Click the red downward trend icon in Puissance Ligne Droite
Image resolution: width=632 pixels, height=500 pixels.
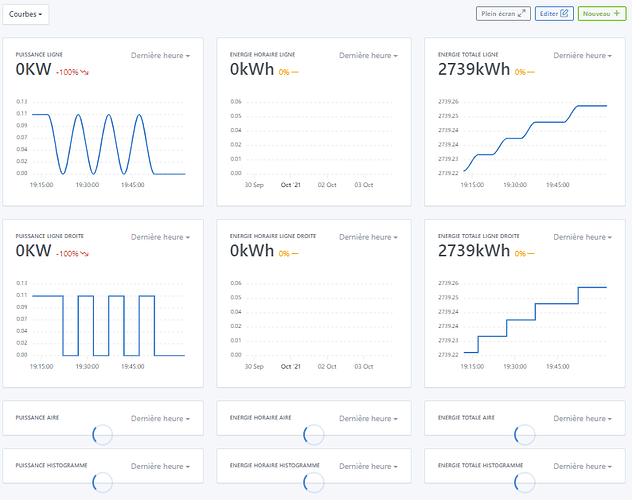point(84,254)
